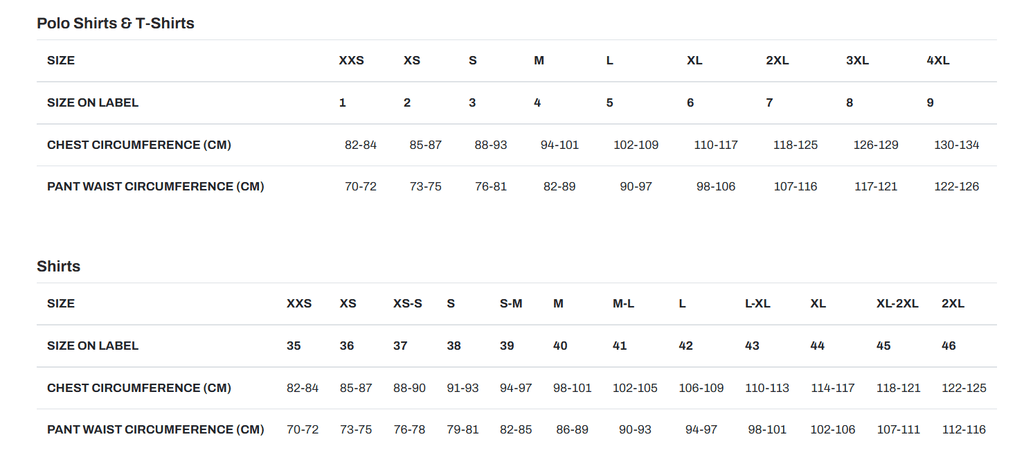
Task: Select the XS-S size header in Shirts
Action: [x=407, y=303]
